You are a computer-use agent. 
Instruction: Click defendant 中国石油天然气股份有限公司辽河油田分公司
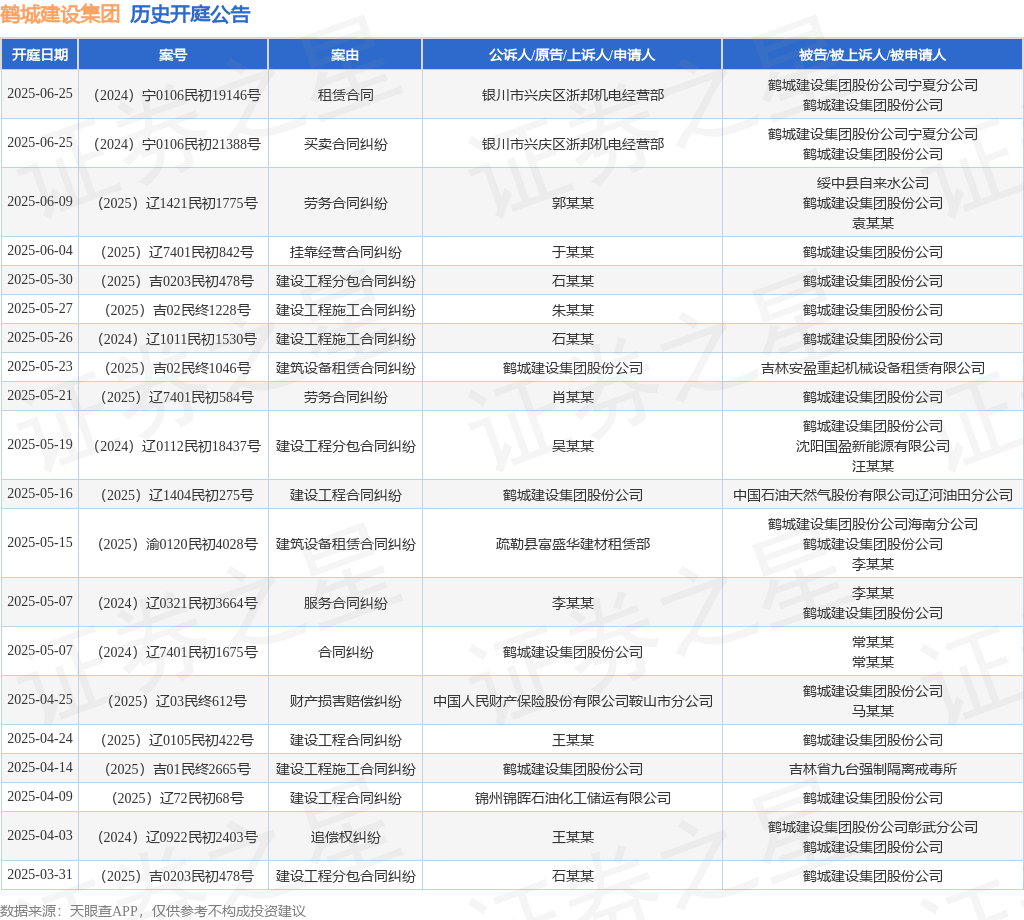tap(872, 495)
